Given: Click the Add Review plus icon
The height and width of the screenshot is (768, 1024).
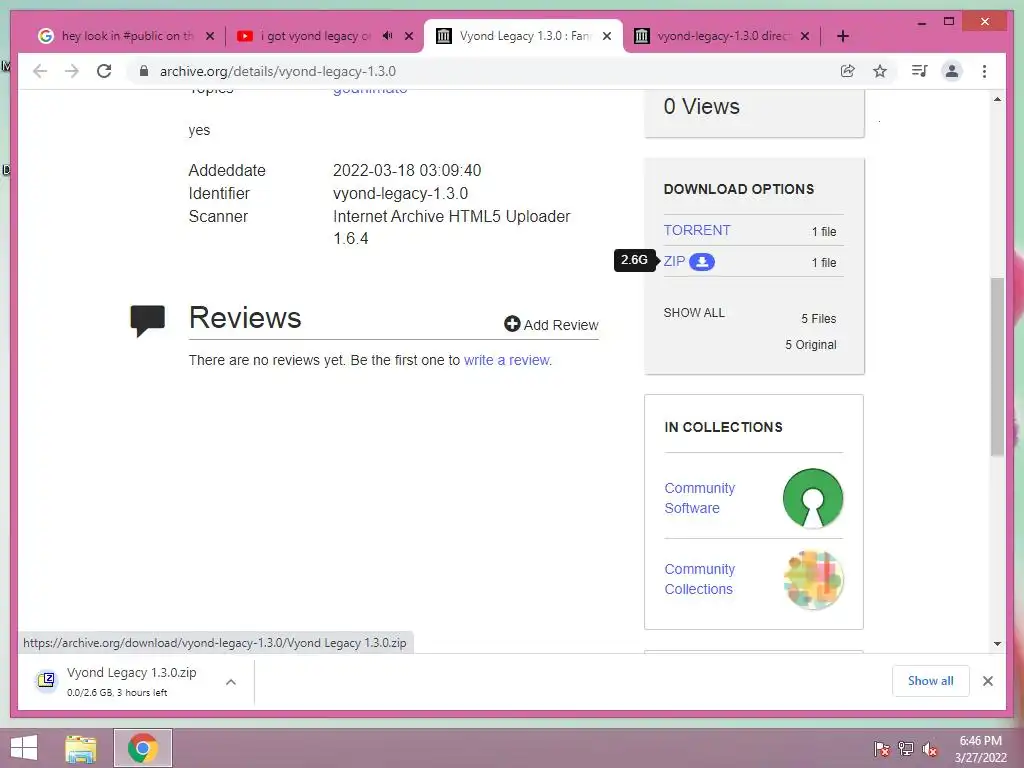Looking at the screenshot, I should coord(512,324).
